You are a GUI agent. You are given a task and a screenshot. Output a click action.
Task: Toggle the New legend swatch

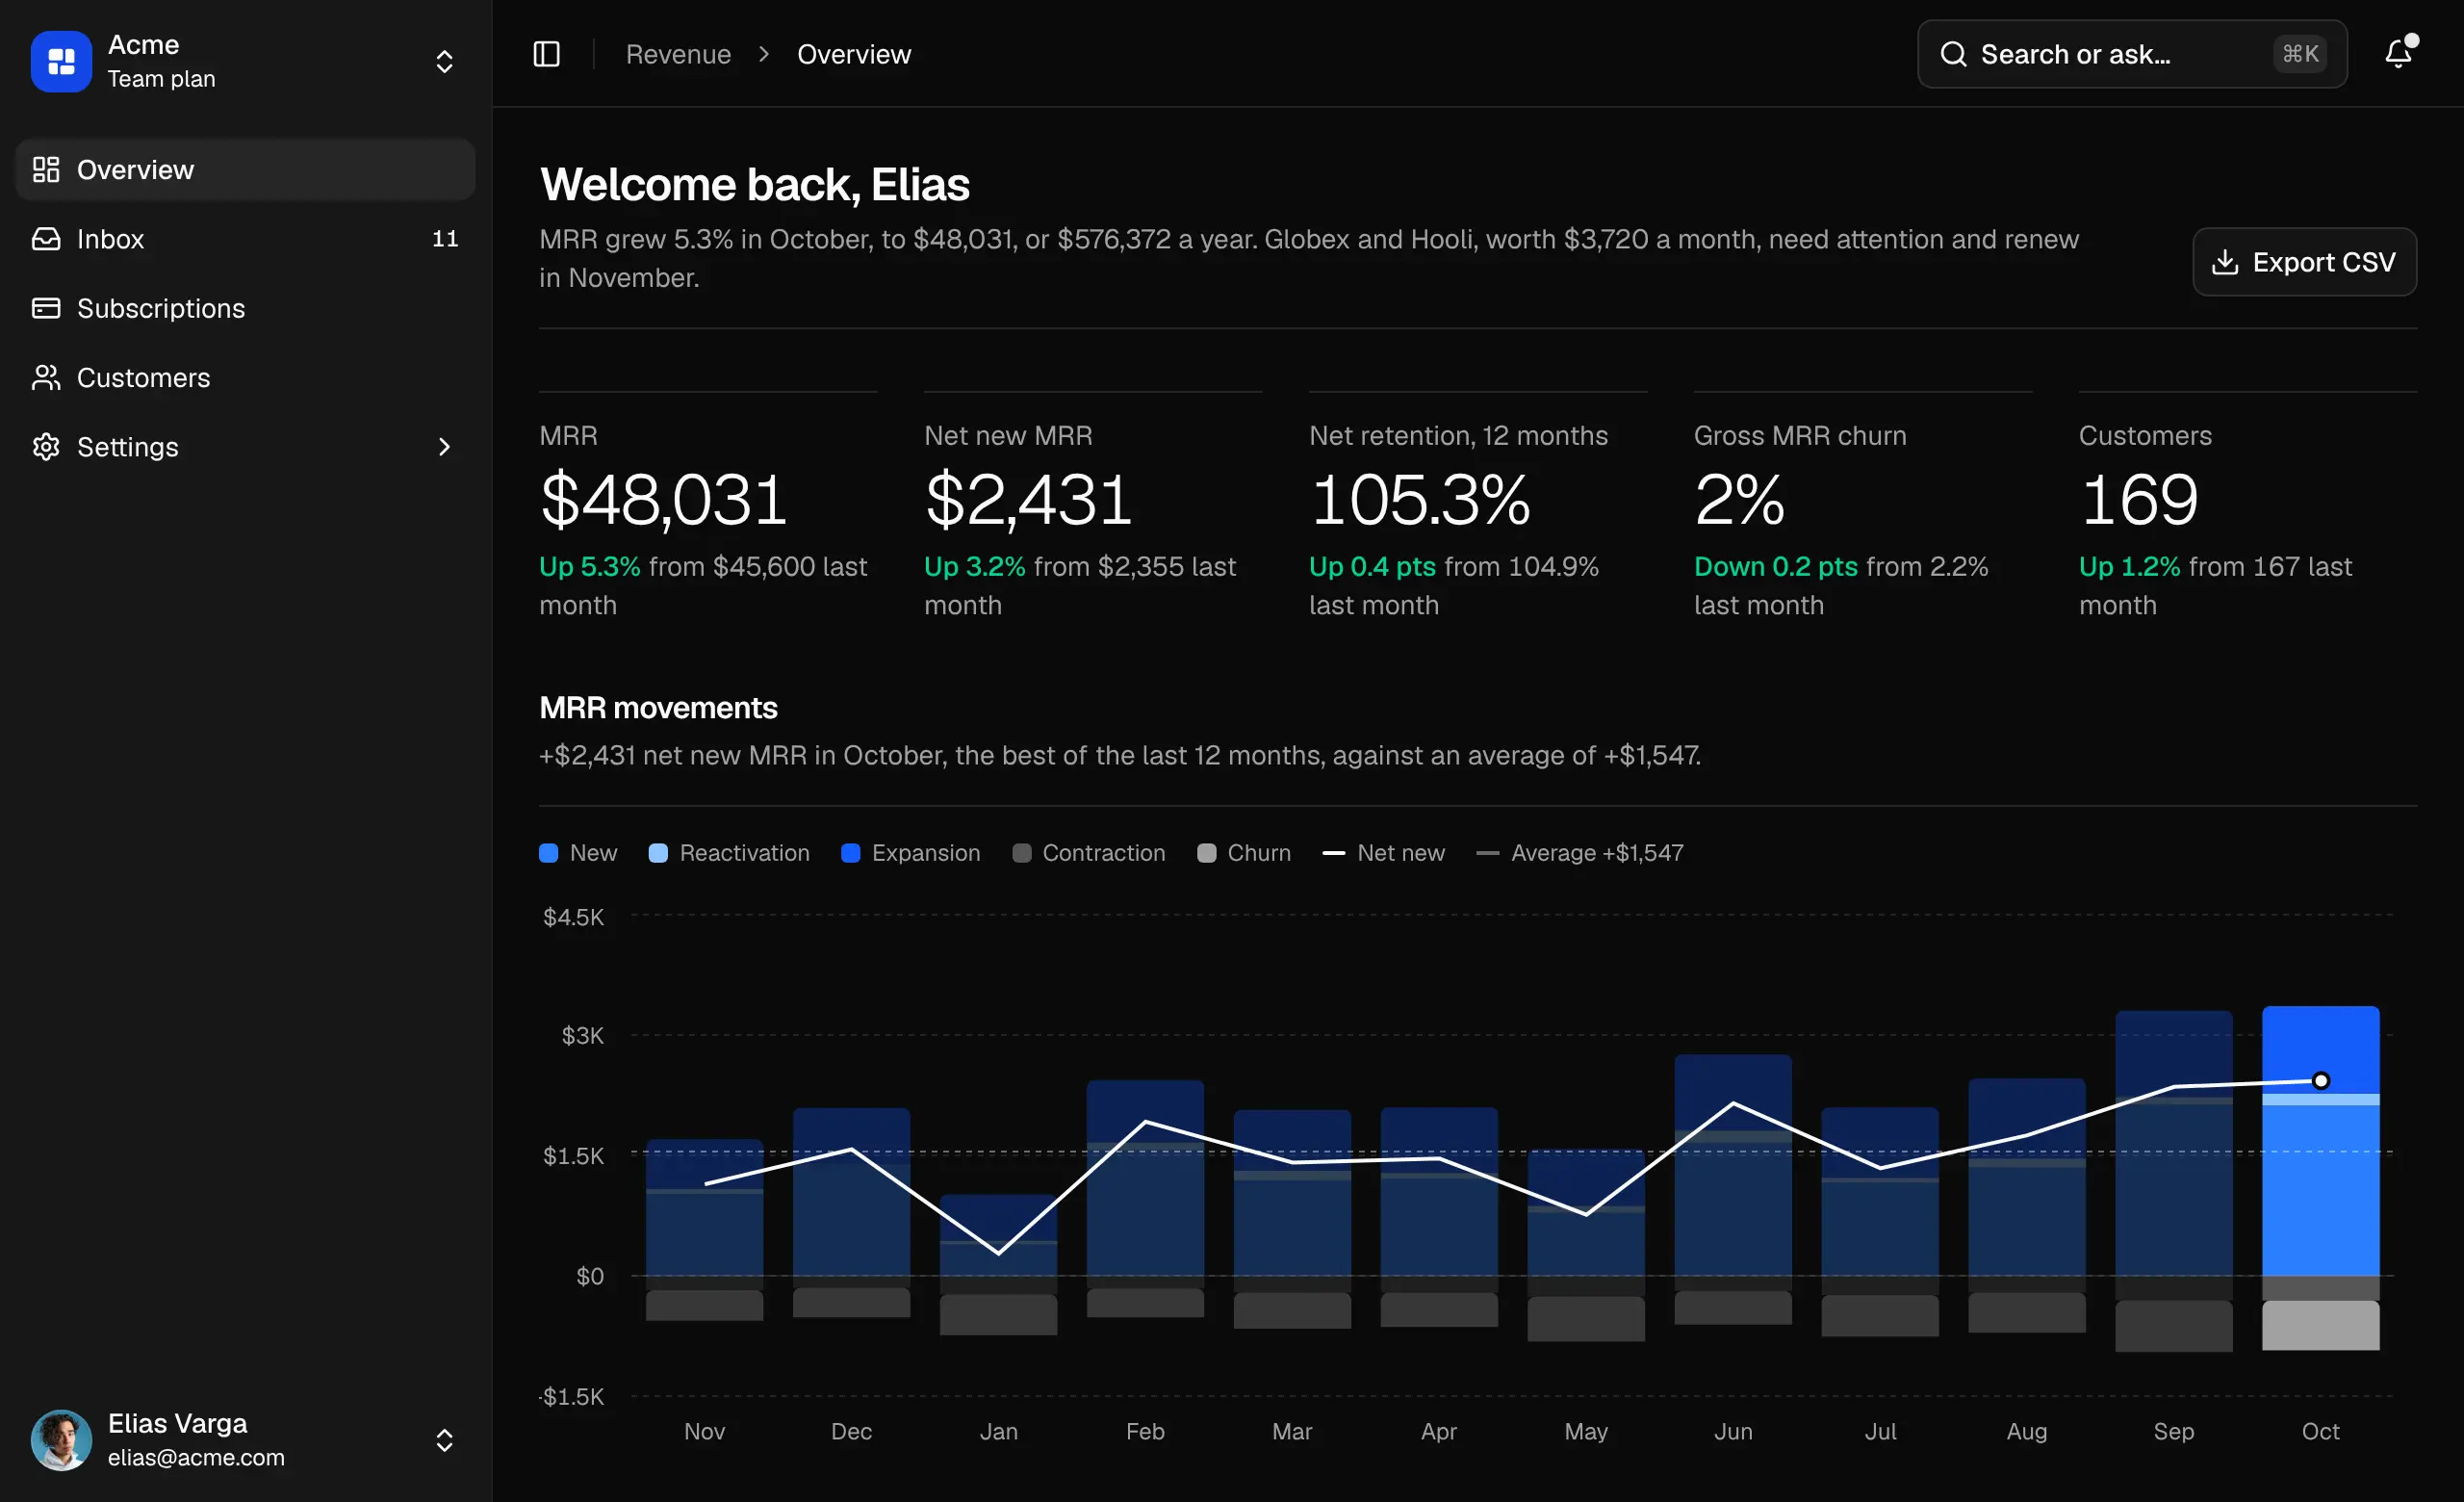[548, 853]
